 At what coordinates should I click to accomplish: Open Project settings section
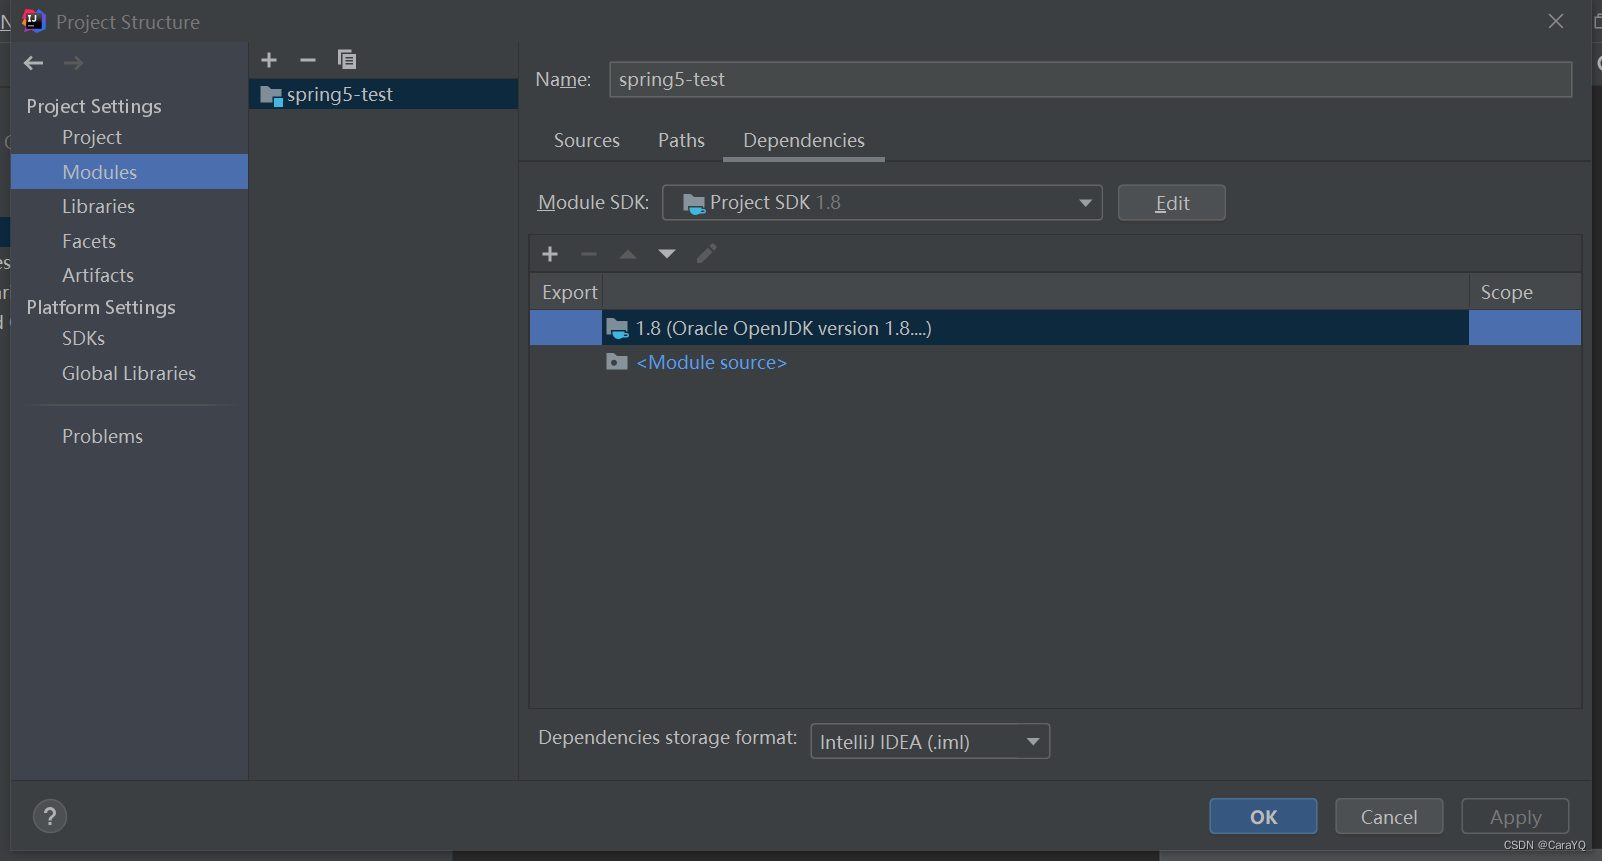92,137
